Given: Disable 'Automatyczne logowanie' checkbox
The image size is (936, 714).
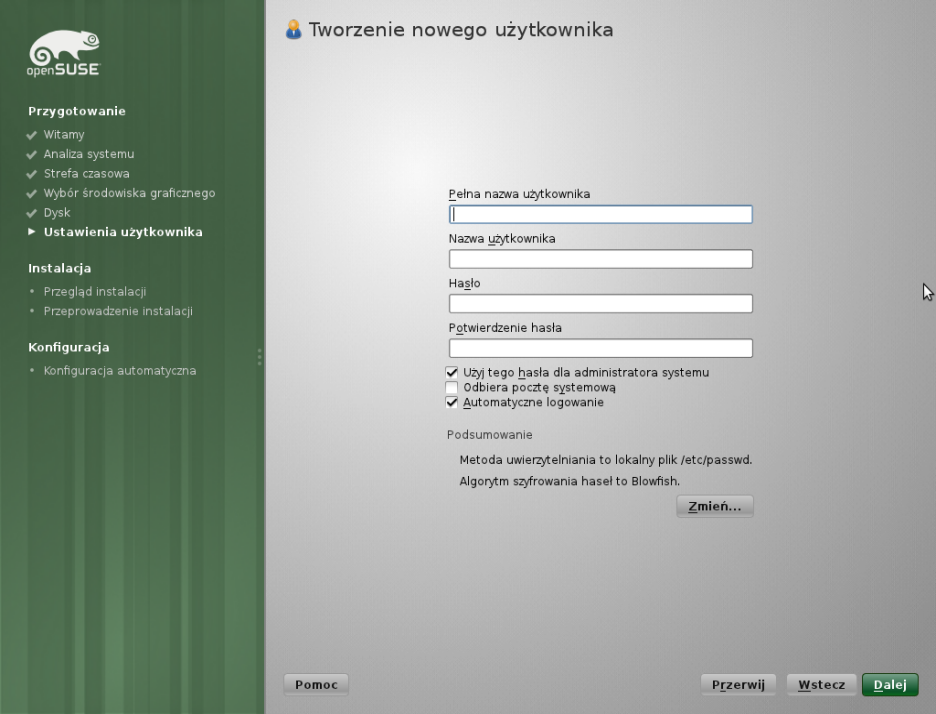Looking at the screenshot, I should 452,403.
